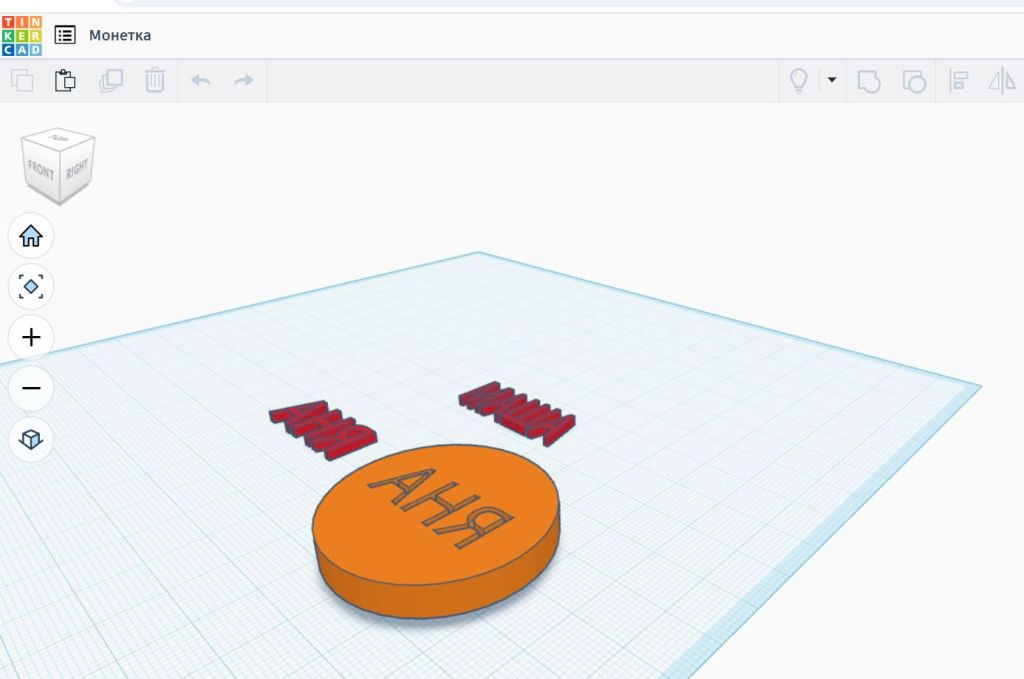Click the FRONT face of the view cube
The image size is (1024, 679).
(x=40, y=170)
